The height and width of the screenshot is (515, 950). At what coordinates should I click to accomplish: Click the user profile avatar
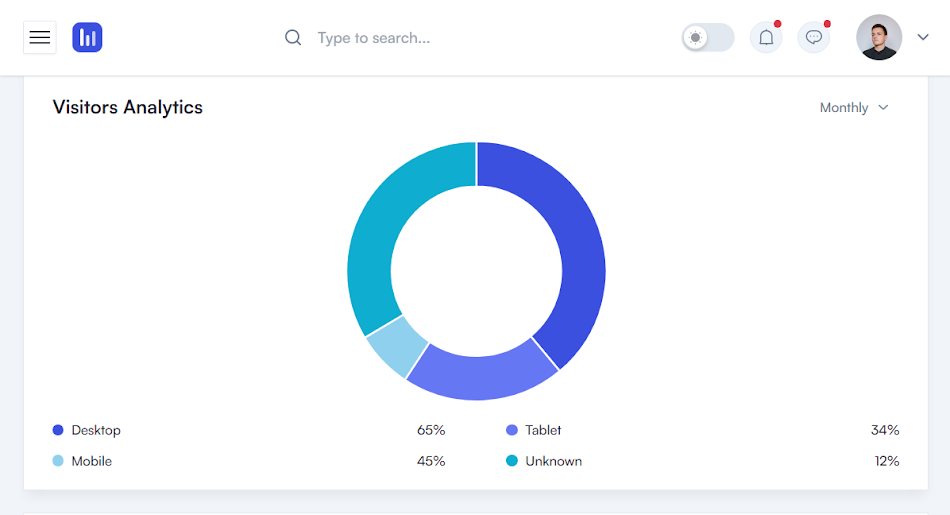pyautogui.click(x=879, y=38)
